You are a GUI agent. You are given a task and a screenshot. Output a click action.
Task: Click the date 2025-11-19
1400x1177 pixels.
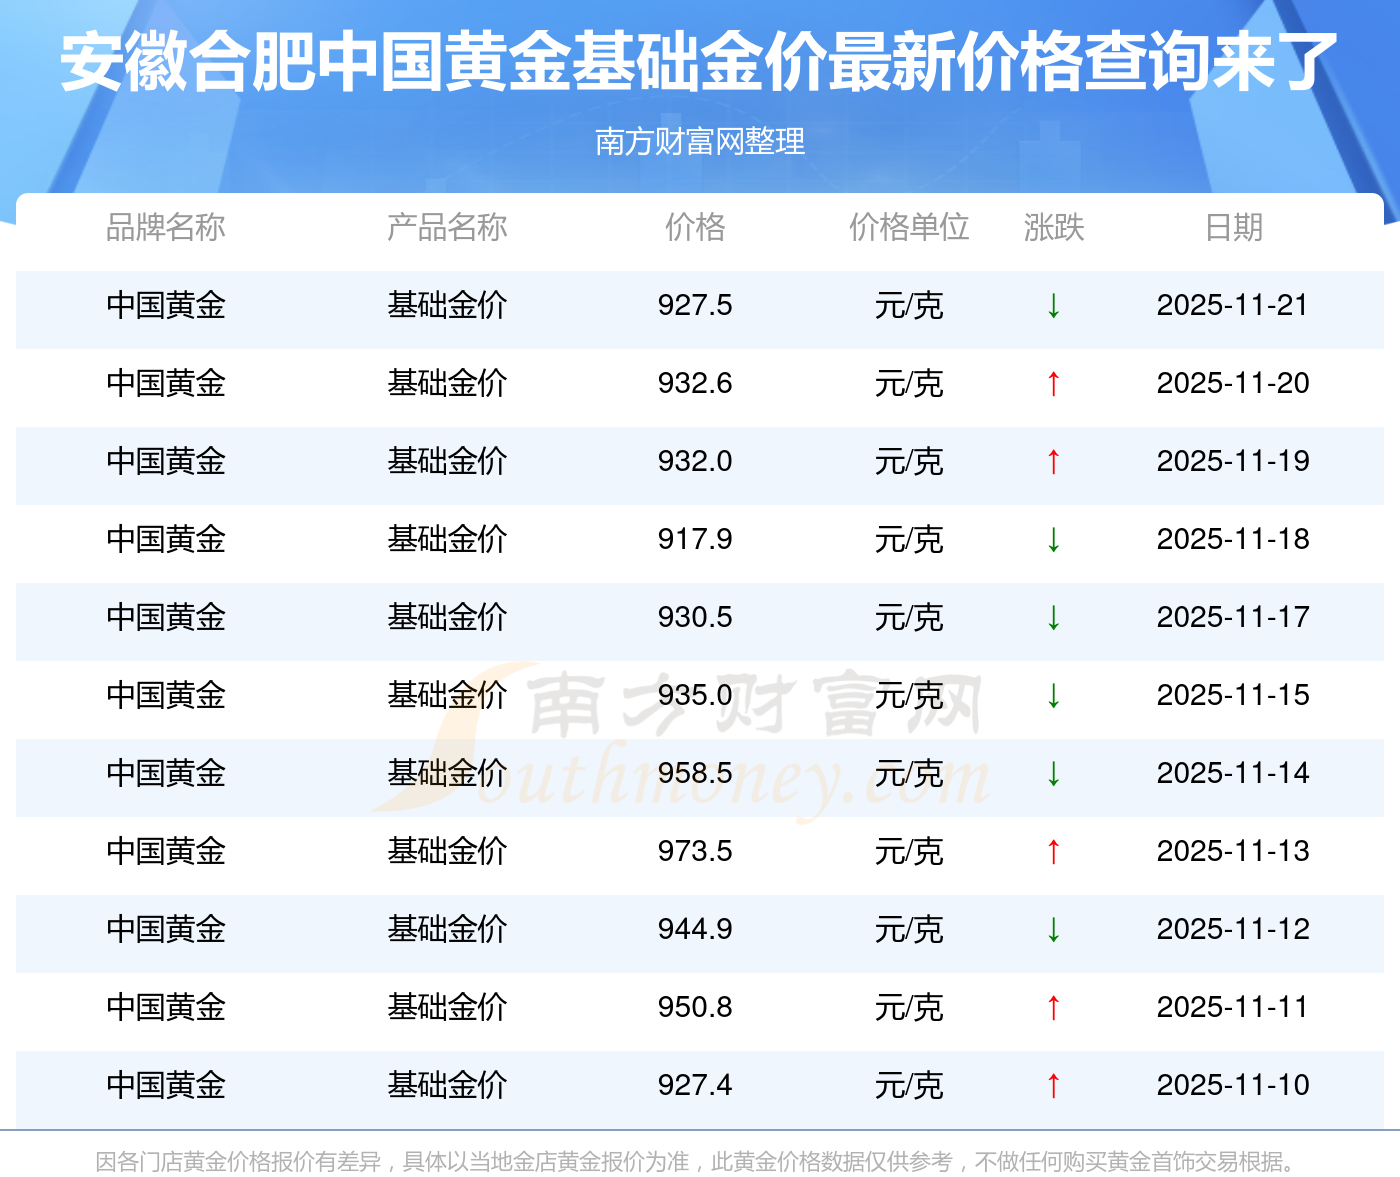[x=1233, y=461]
